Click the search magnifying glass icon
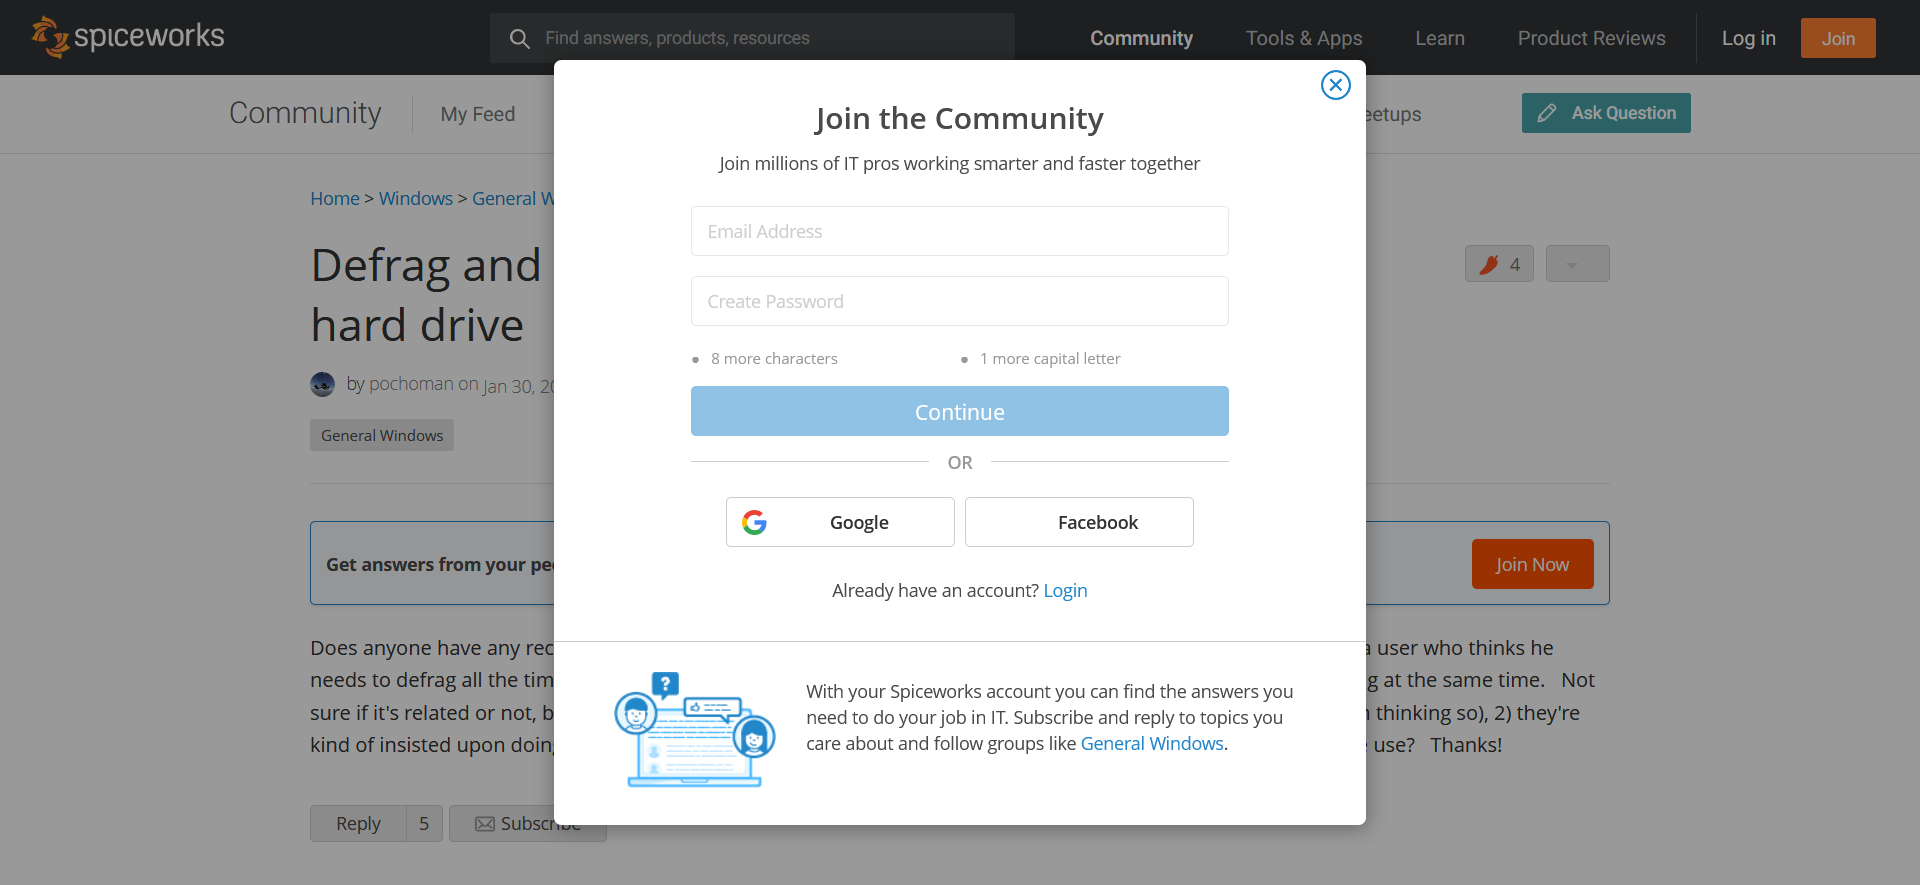 [x=520, y=38]
